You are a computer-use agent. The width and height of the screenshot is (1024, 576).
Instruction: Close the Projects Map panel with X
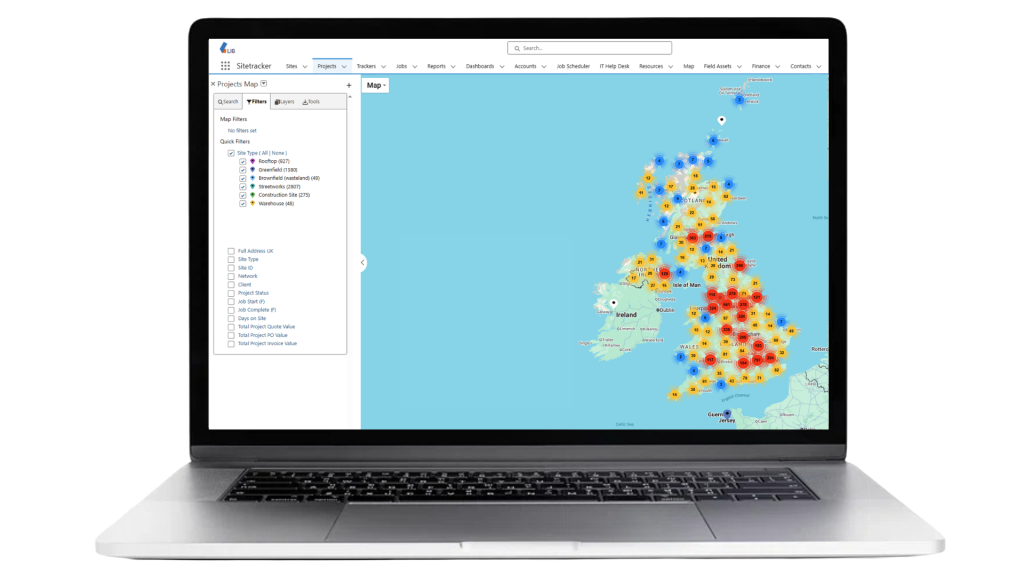(x=213, y=84)
